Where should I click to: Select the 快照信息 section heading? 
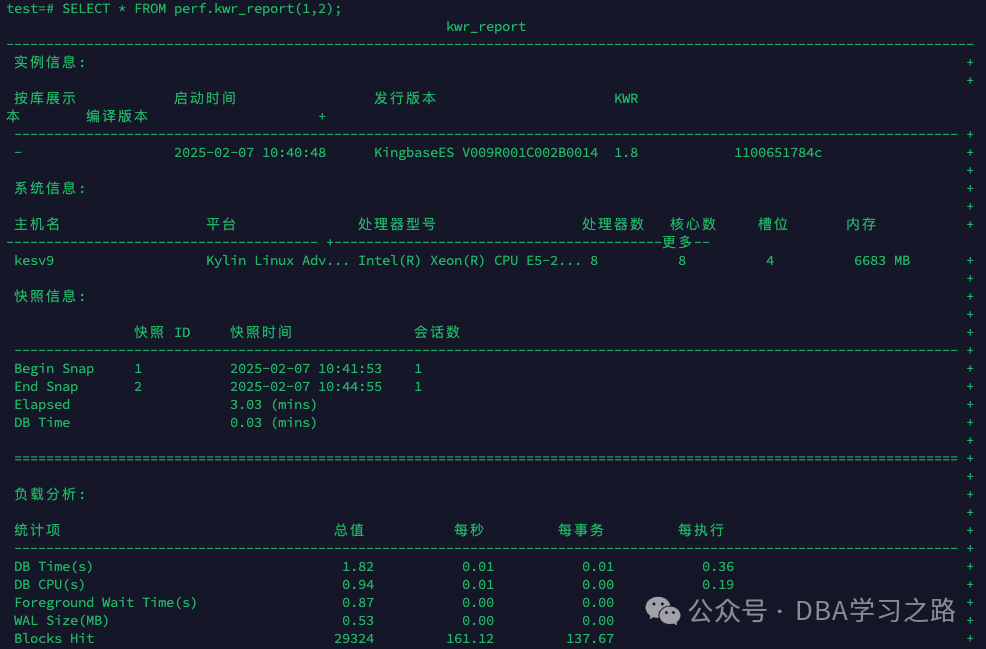(x=50, y=297)
